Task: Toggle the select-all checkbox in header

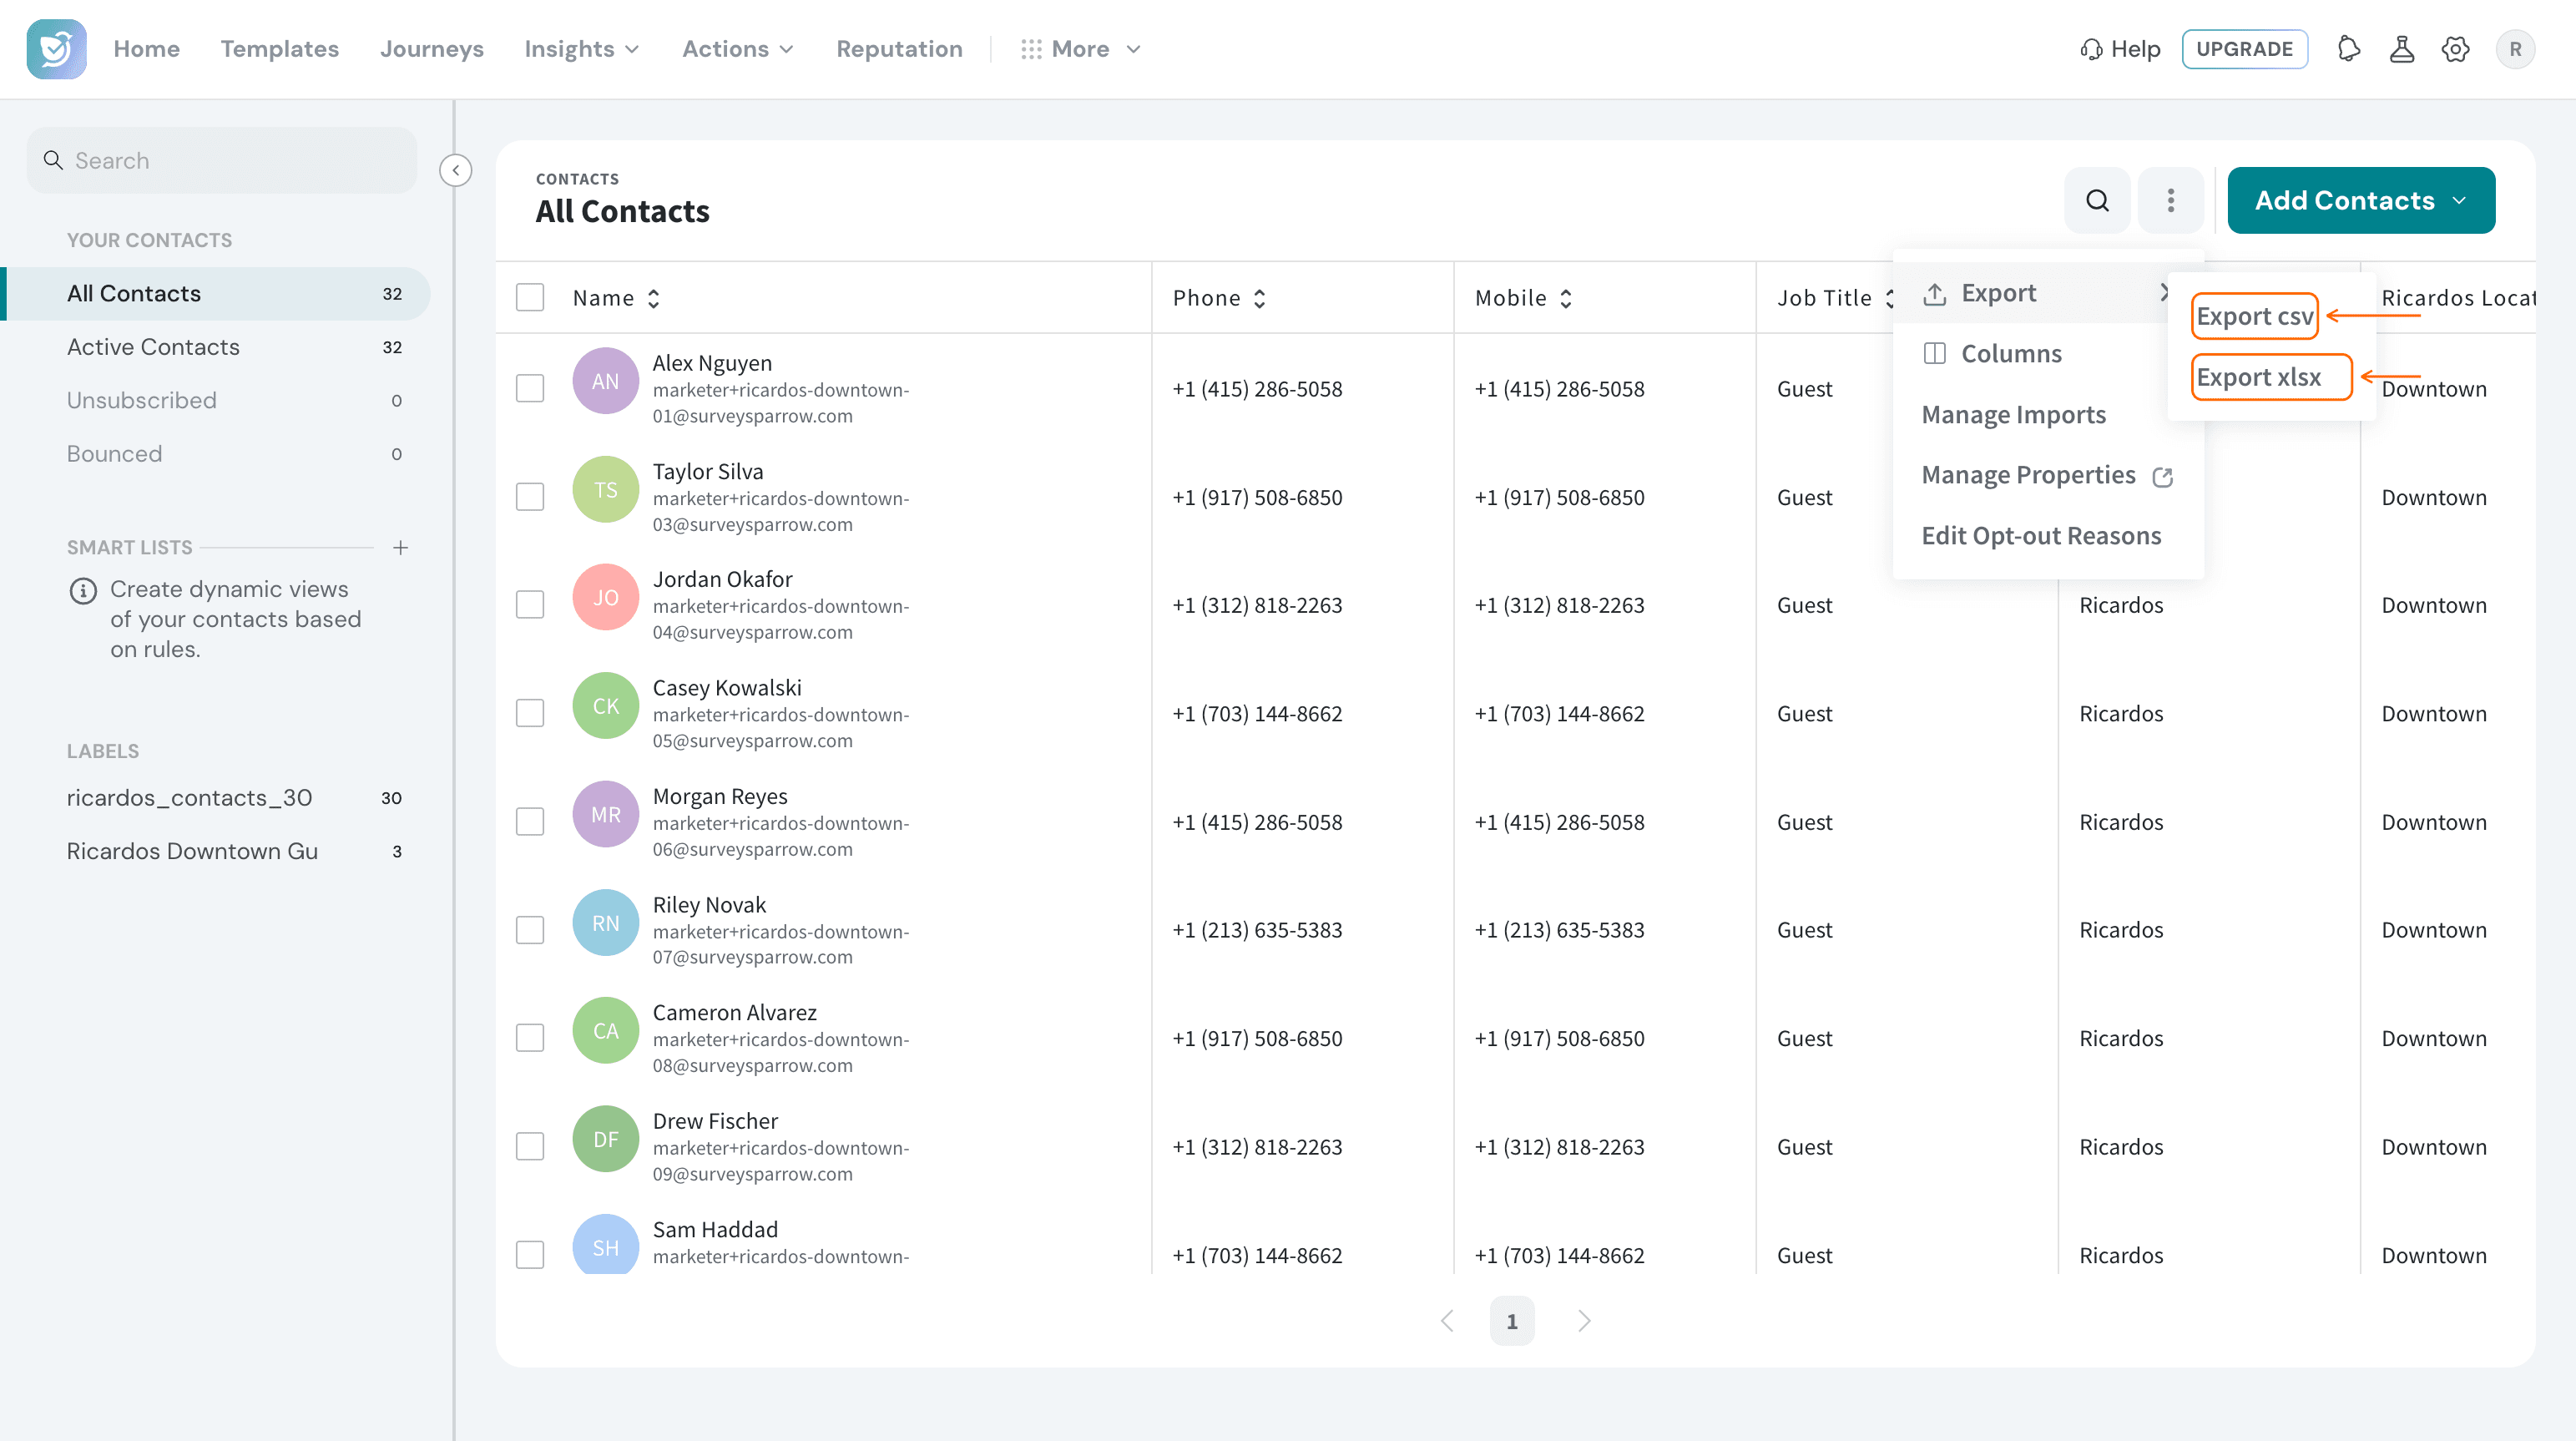Action: click(530, 297)
